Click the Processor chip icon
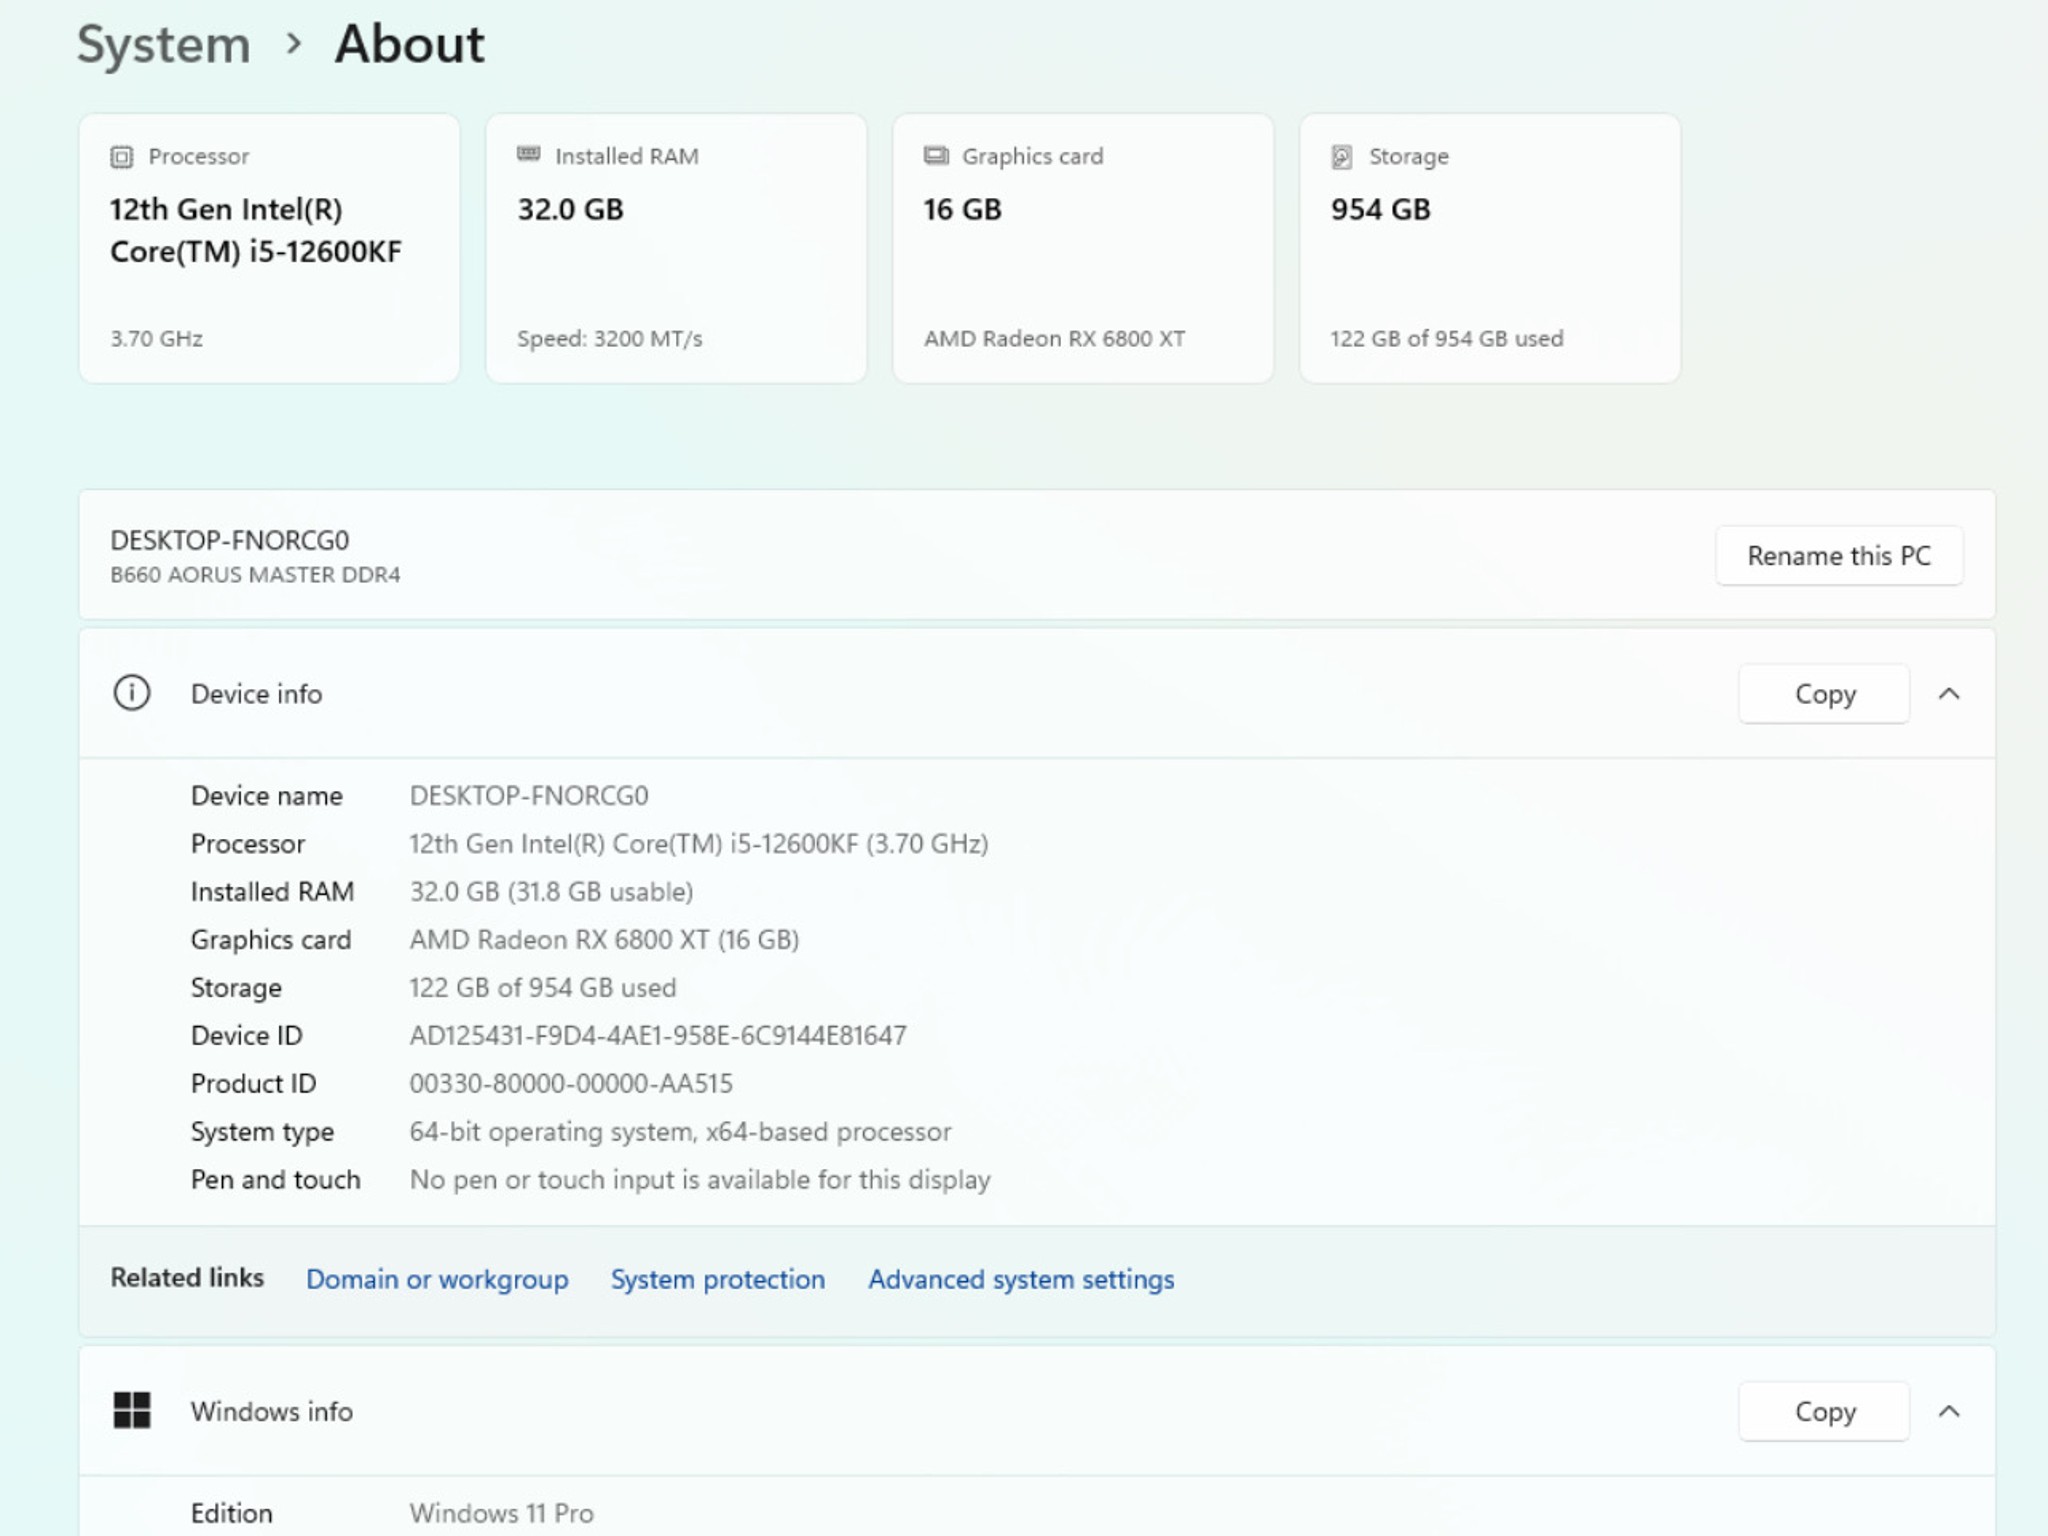2048x1536 pixels. tap(122, 157)
